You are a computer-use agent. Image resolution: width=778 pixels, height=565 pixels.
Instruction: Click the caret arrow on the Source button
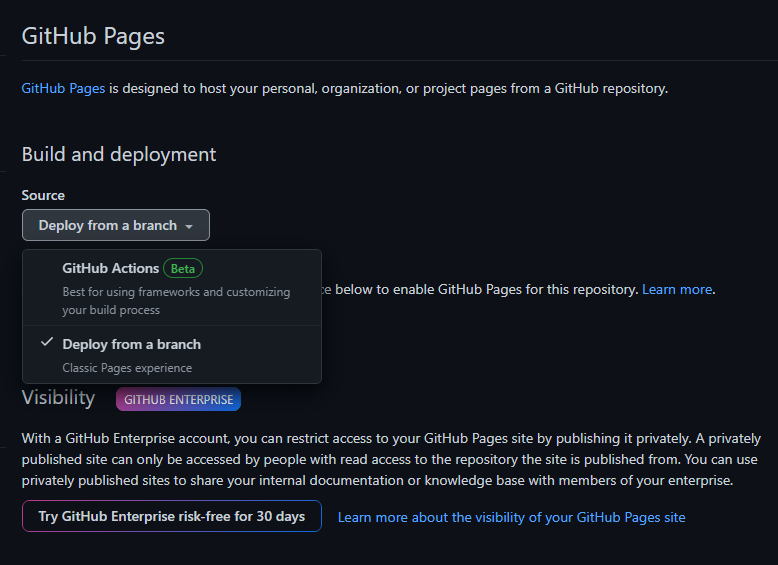[x=188, y=226]
